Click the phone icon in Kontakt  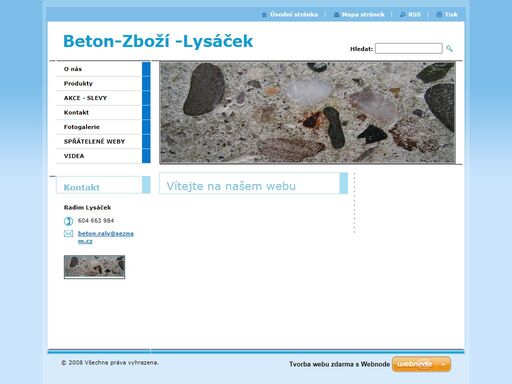click(68, 221)
